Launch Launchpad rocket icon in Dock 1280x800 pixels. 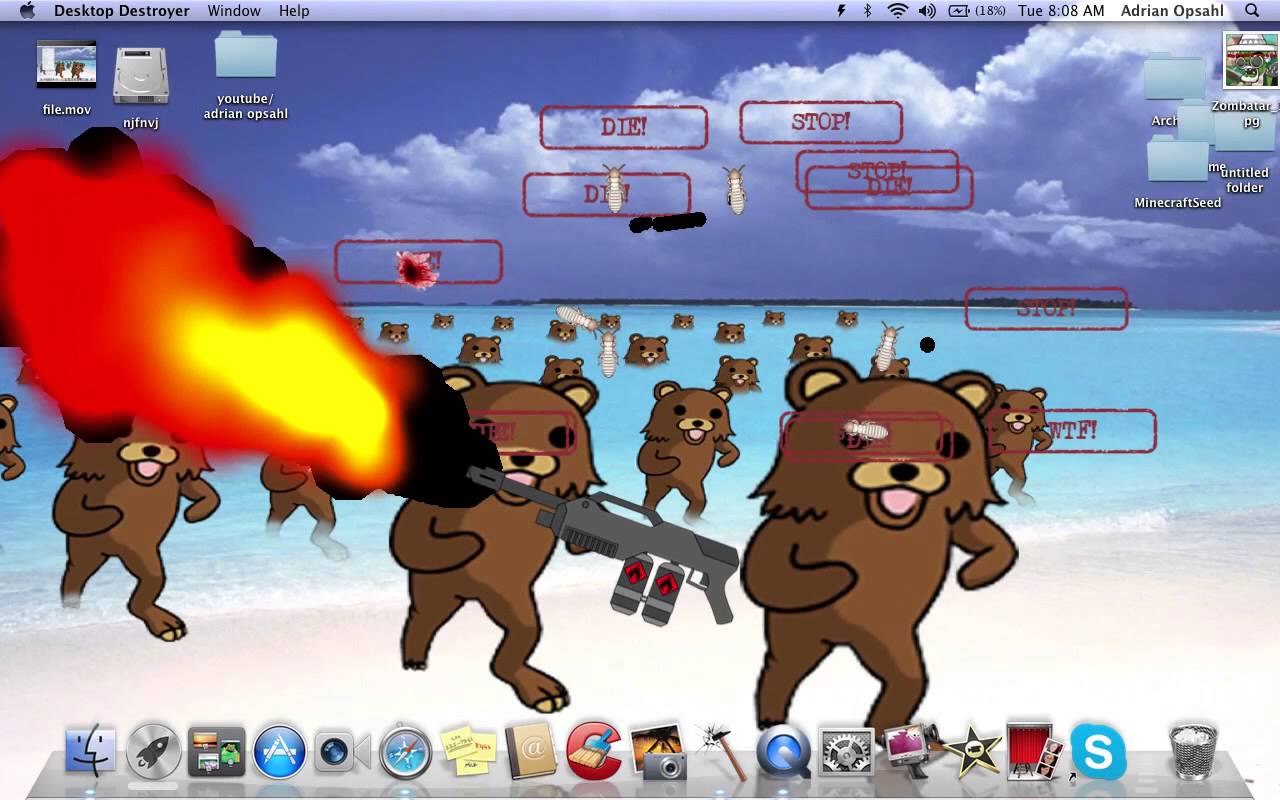tap(154, 752)
